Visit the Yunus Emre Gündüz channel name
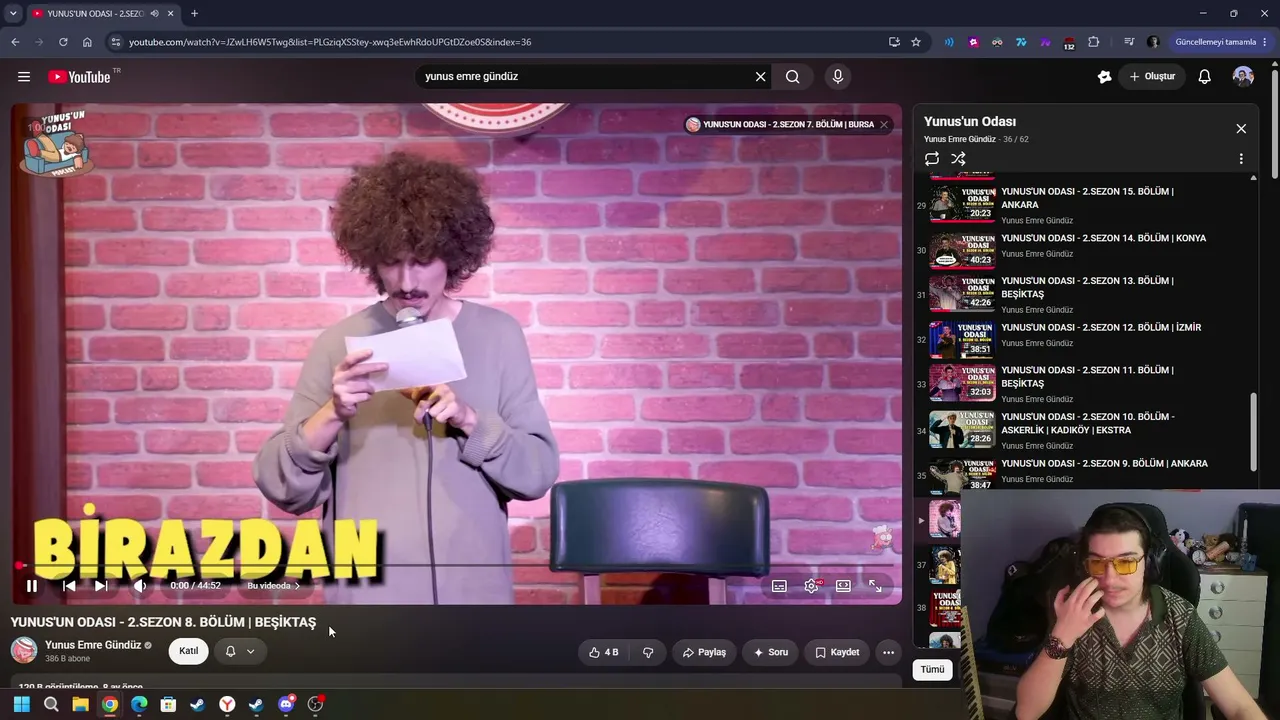Viewport: 1280px width, 720px height. (93, 645)
